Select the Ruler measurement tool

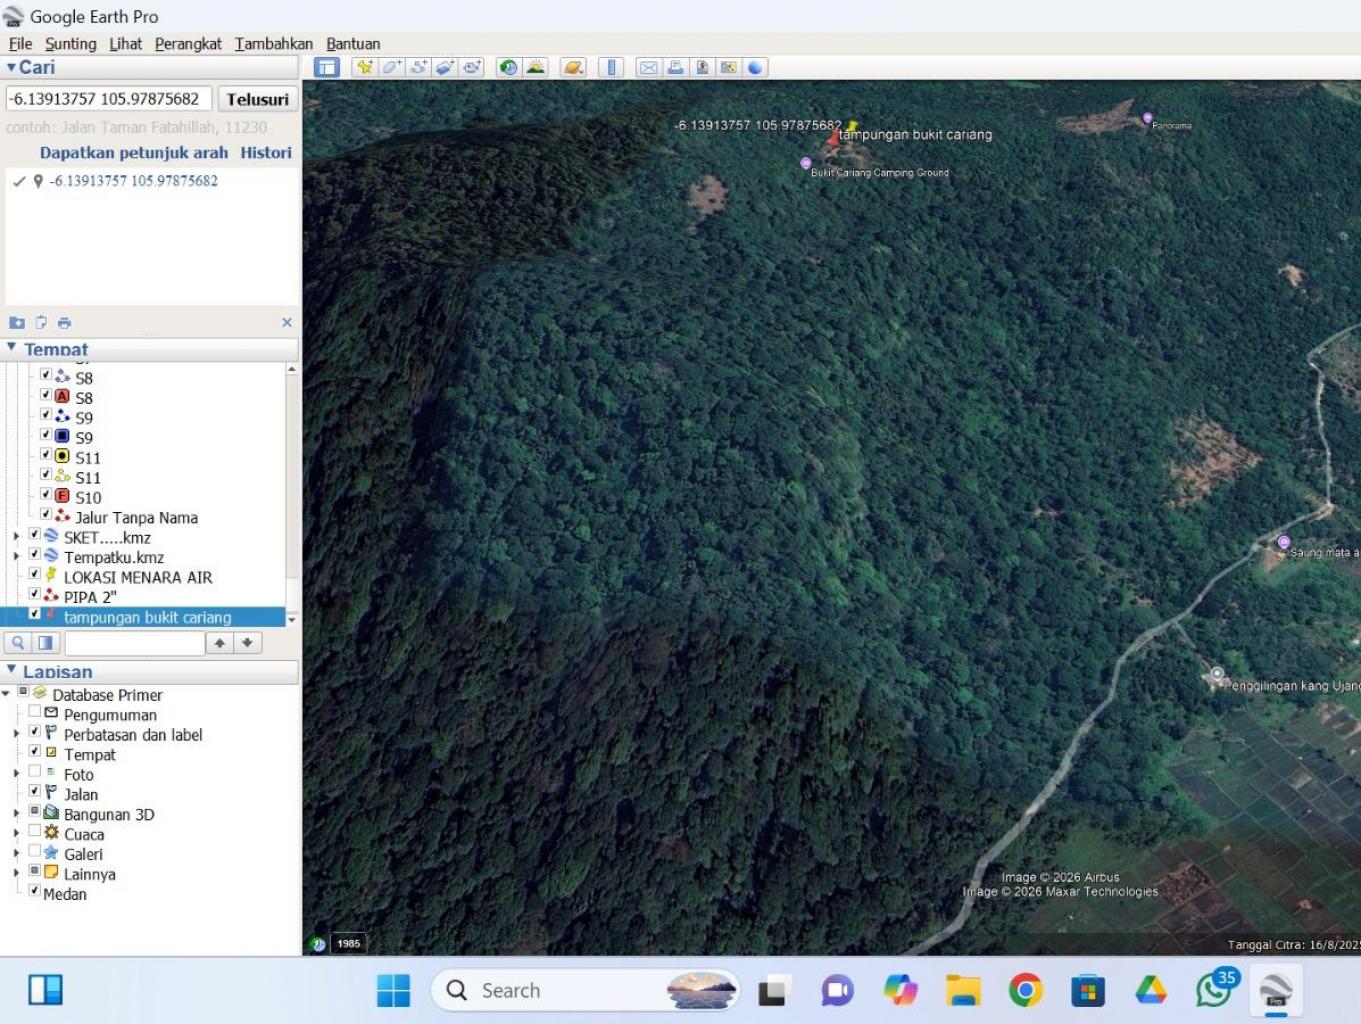coord(611,67)
